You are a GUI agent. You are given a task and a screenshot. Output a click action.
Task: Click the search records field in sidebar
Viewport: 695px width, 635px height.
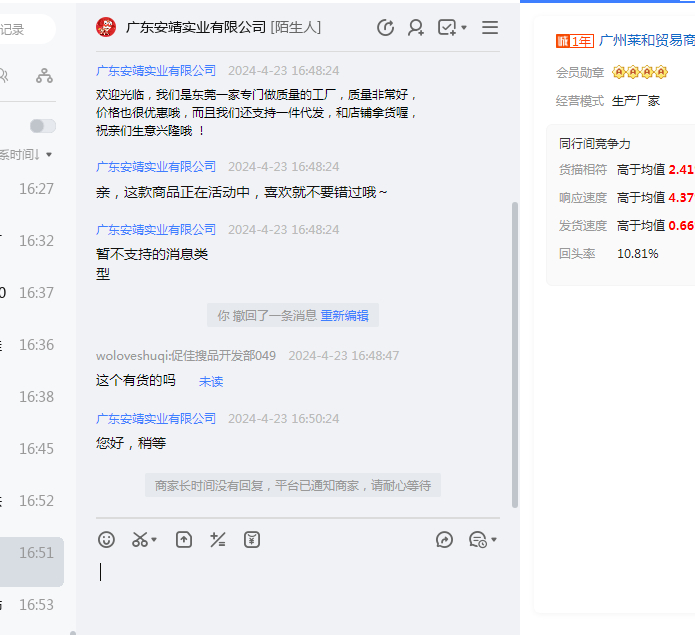coord(27,29)
